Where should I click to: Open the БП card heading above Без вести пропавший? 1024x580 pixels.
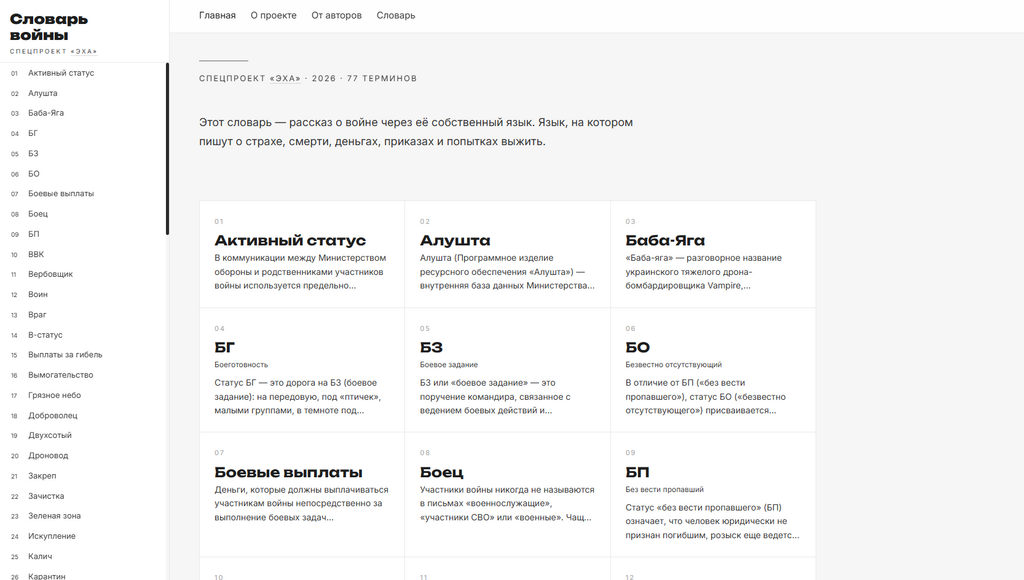pyautogui.click(x=637, y=472)
